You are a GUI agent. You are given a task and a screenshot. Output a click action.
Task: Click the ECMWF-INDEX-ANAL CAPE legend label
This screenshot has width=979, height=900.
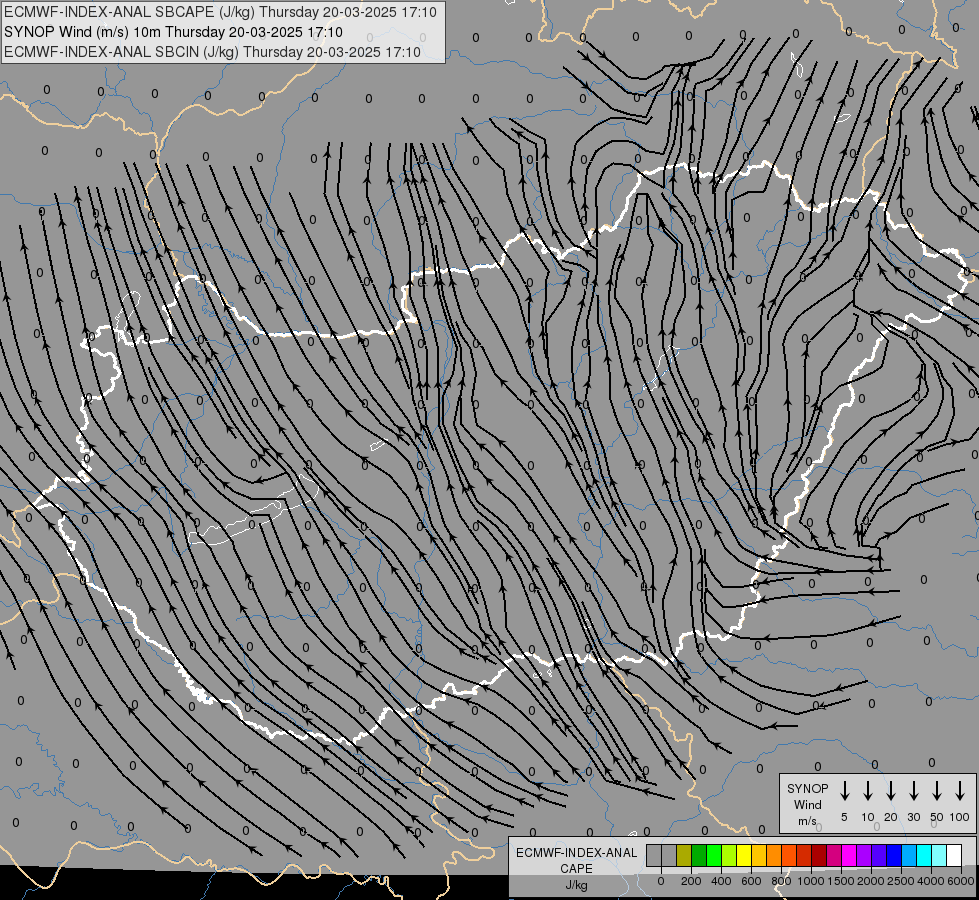[x=576, y=861]
